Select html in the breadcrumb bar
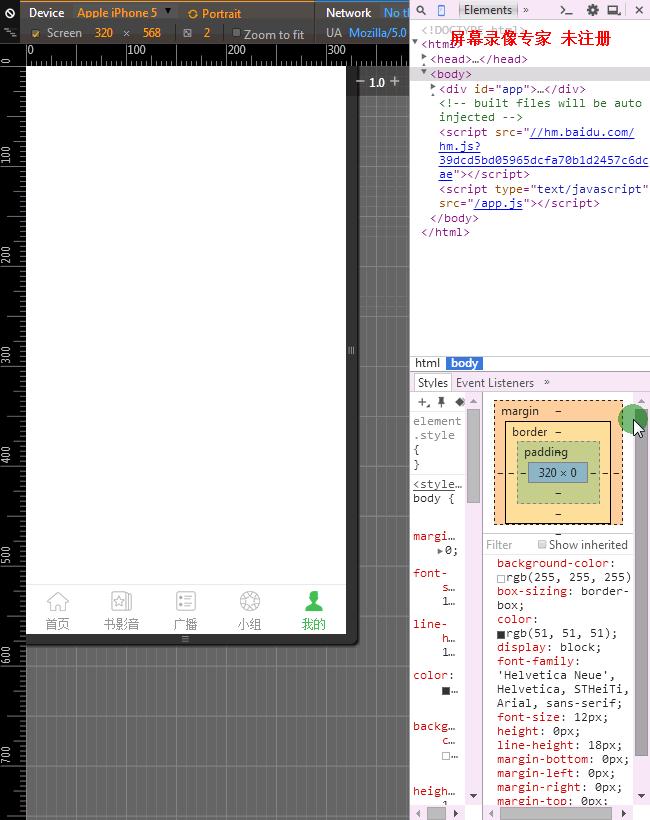This screenshot has width=650, height=820. coord(427,363)
